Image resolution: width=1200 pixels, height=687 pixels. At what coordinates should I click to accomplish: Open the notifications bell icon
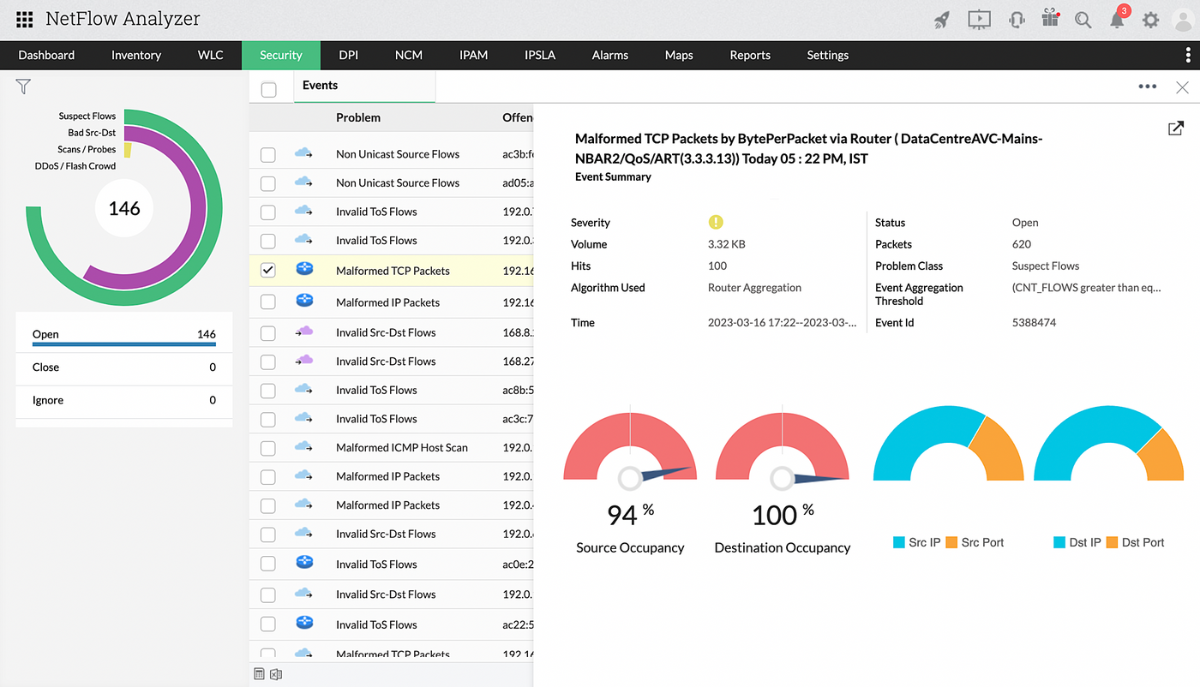(1117, 20)
